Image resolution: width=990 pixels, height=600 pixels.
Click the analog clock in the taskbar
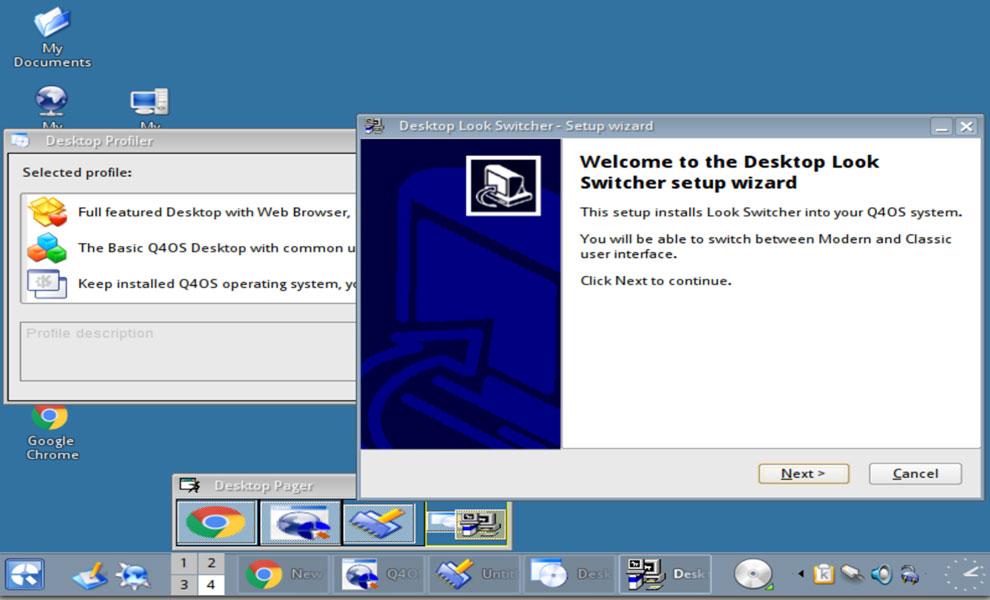[966, 575]
